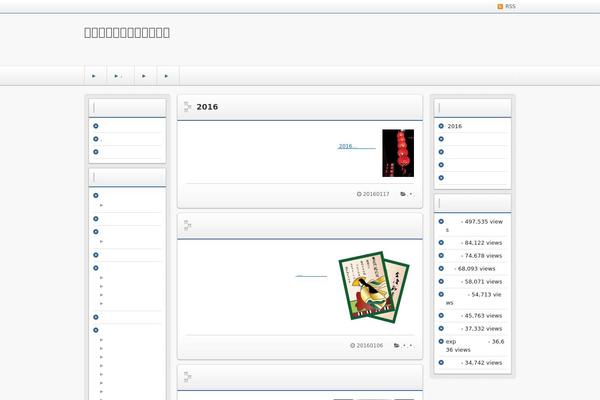Click the site title in header
600x400 pixels.
tap(127, 32)
